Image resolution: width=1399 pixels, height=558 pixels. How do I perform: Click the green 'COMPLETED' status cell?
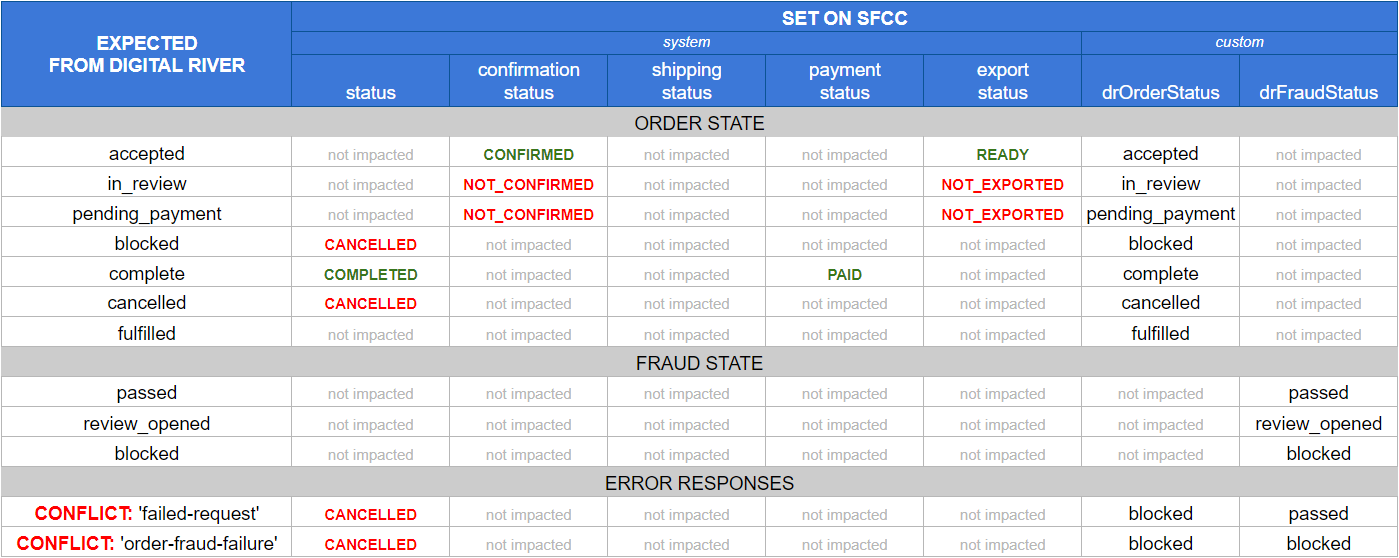pos(370,275)
